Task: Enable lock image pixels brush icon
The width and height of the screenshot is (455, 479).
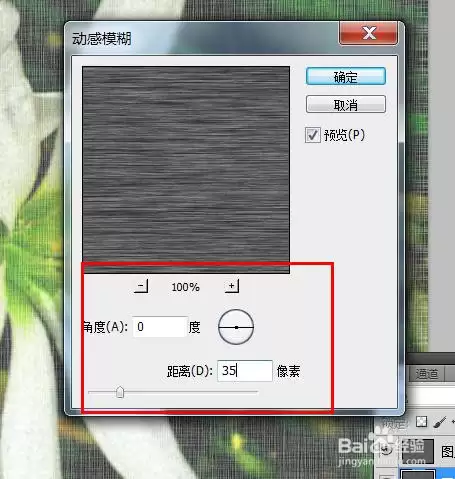Action: click(x=440, y=422)
